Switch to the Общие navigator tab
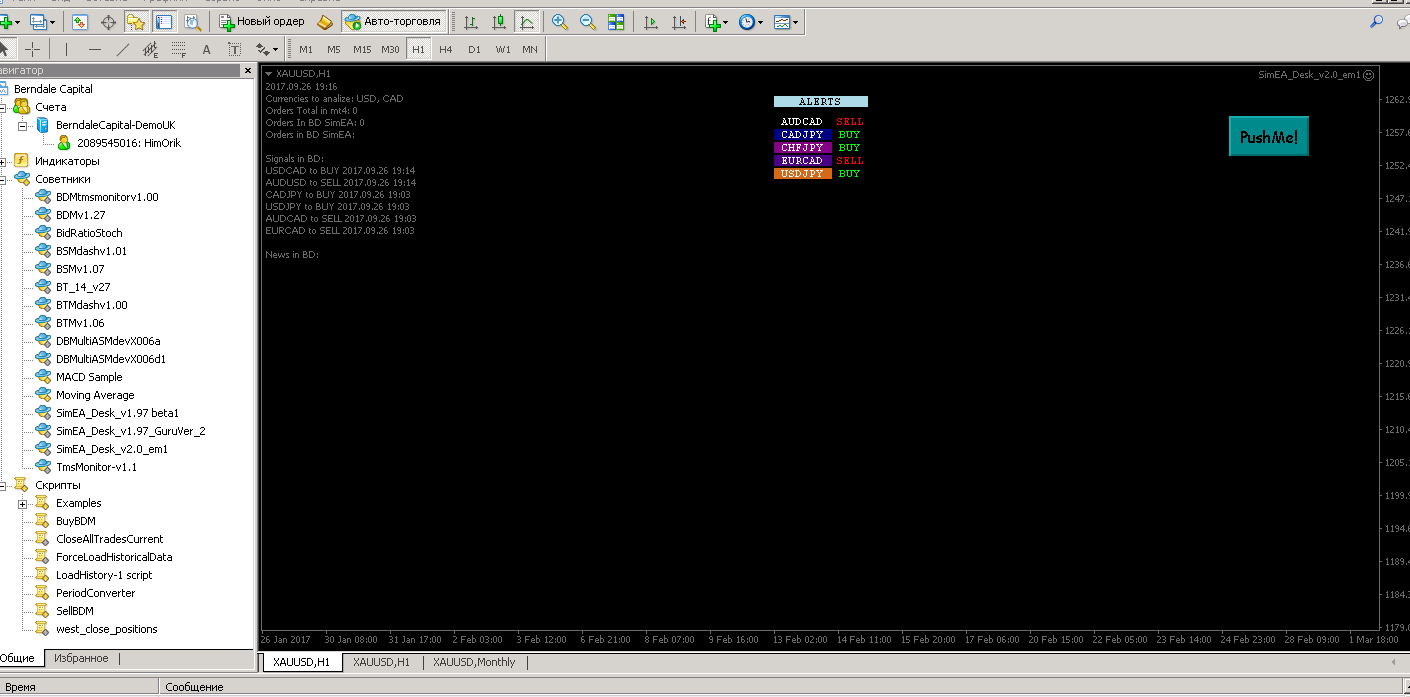 [x=20, y=658]
